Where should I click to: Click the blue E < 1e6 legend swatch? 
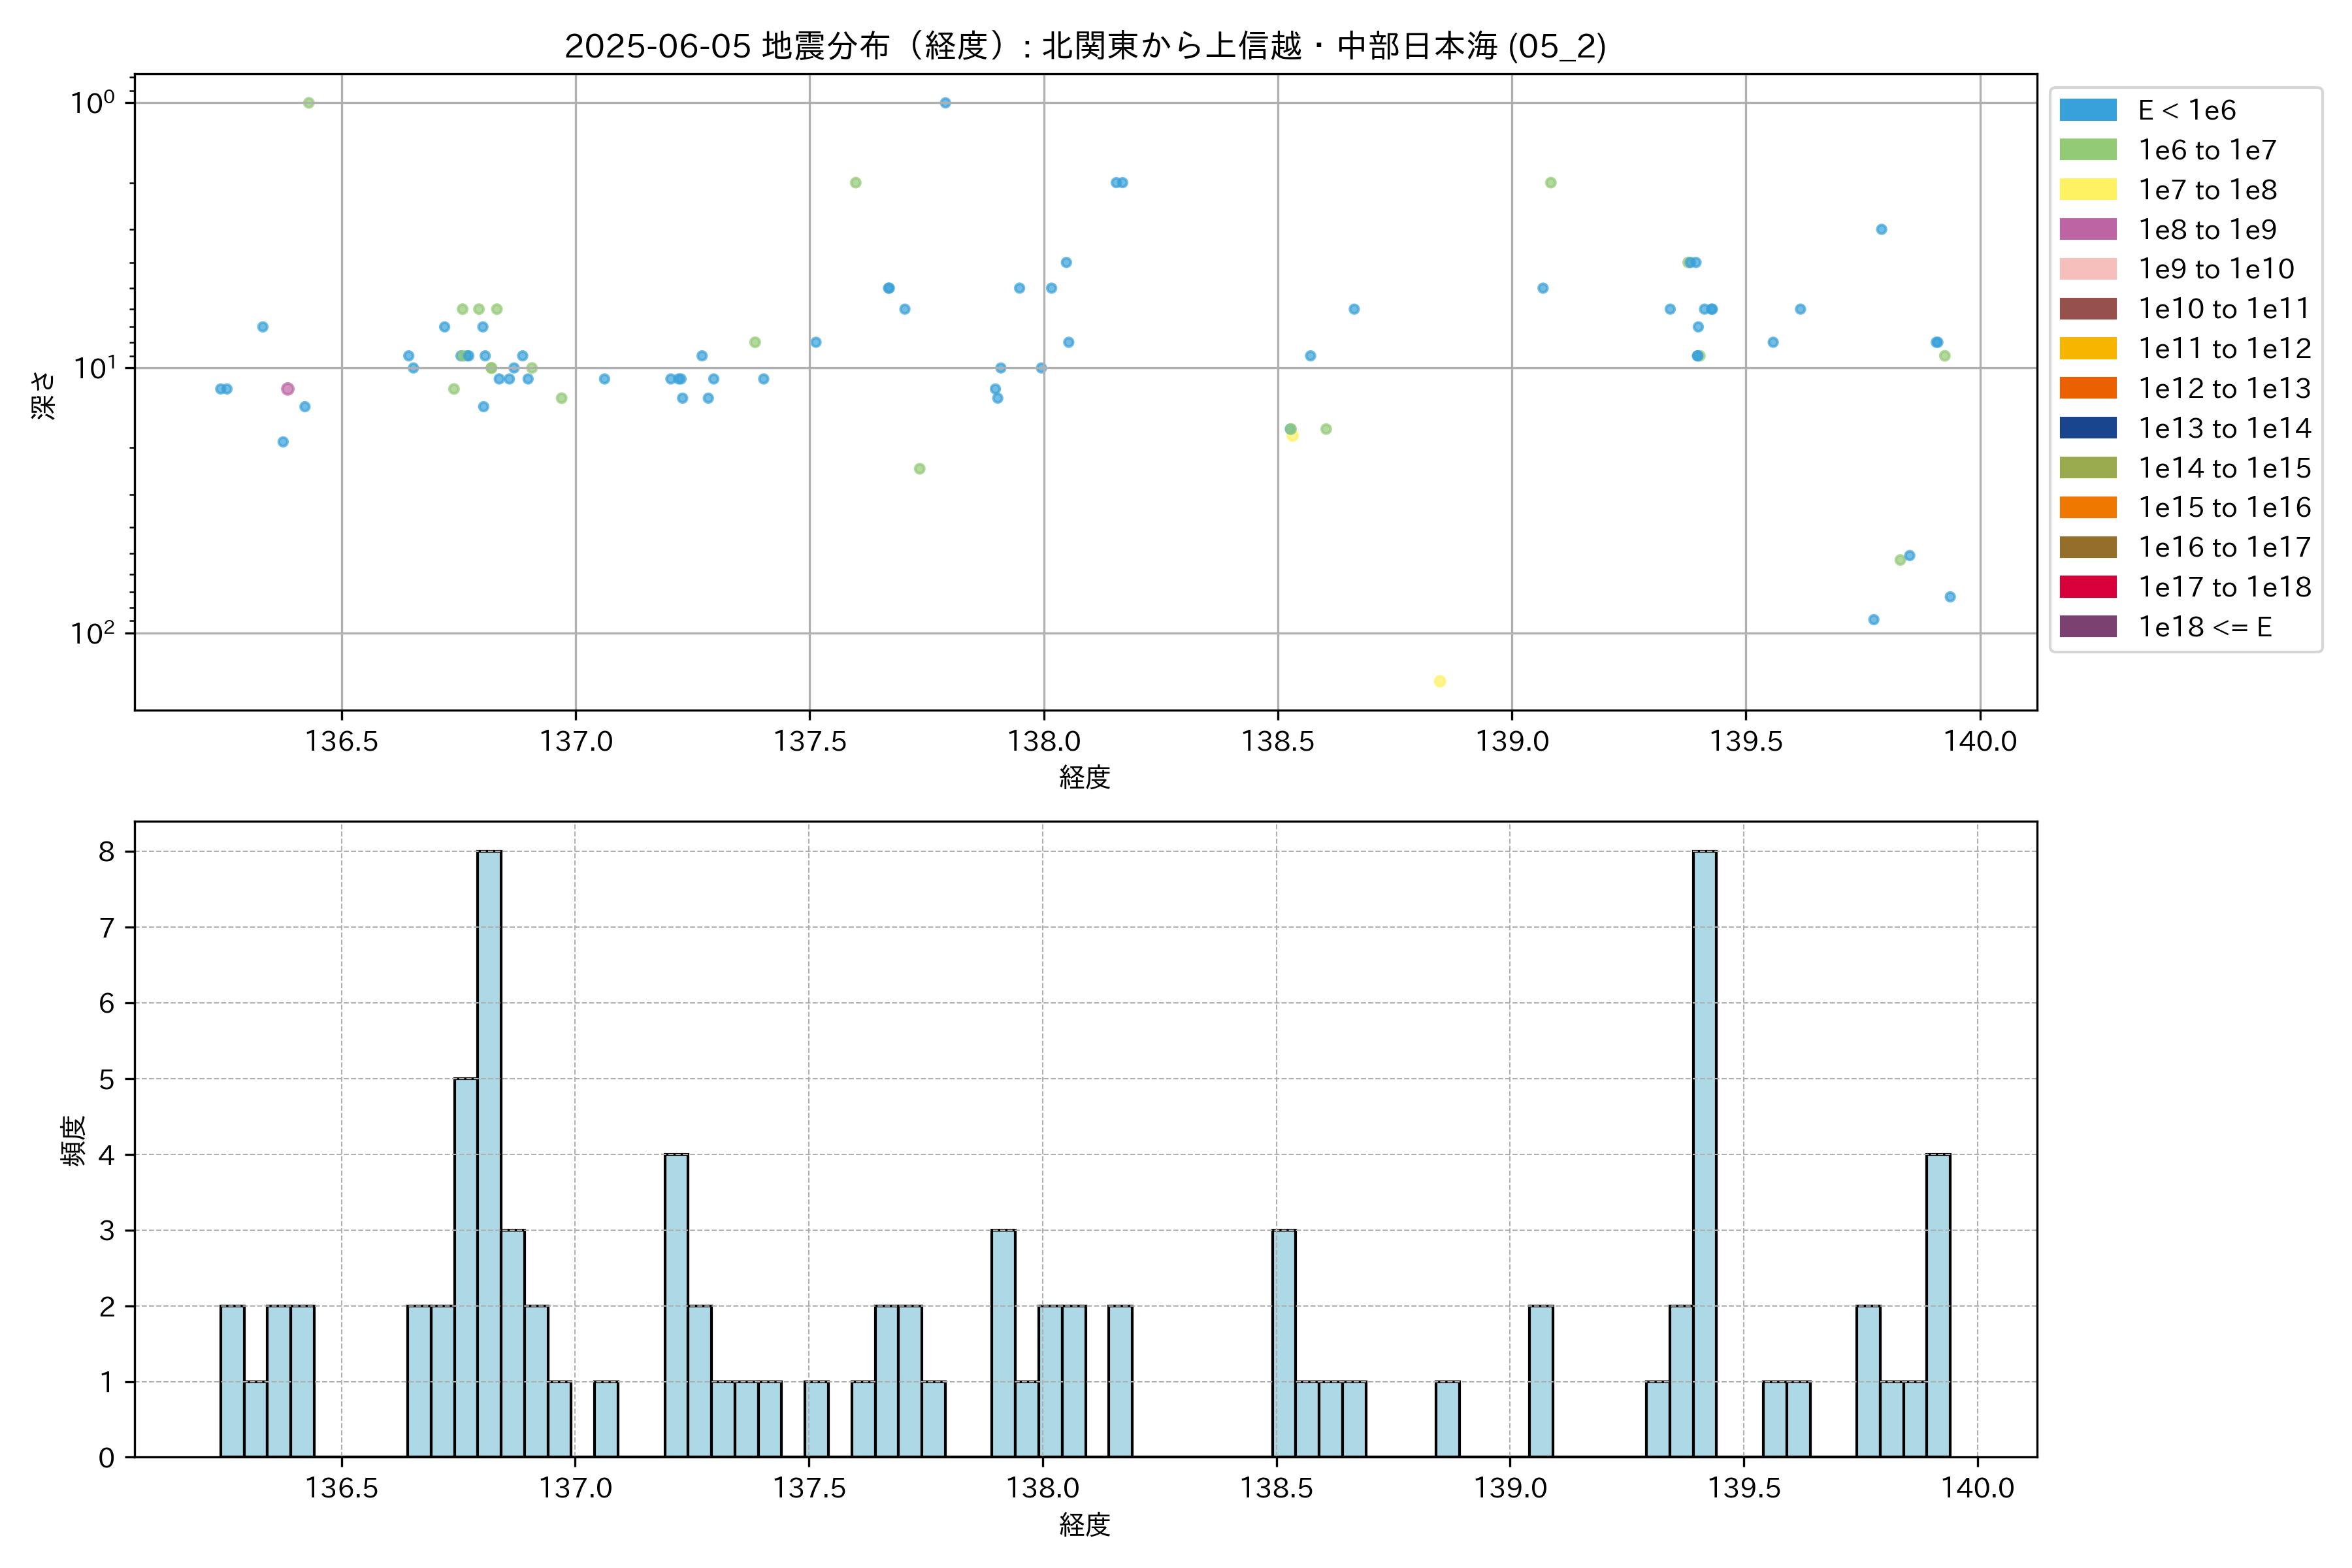(2087, 110)
